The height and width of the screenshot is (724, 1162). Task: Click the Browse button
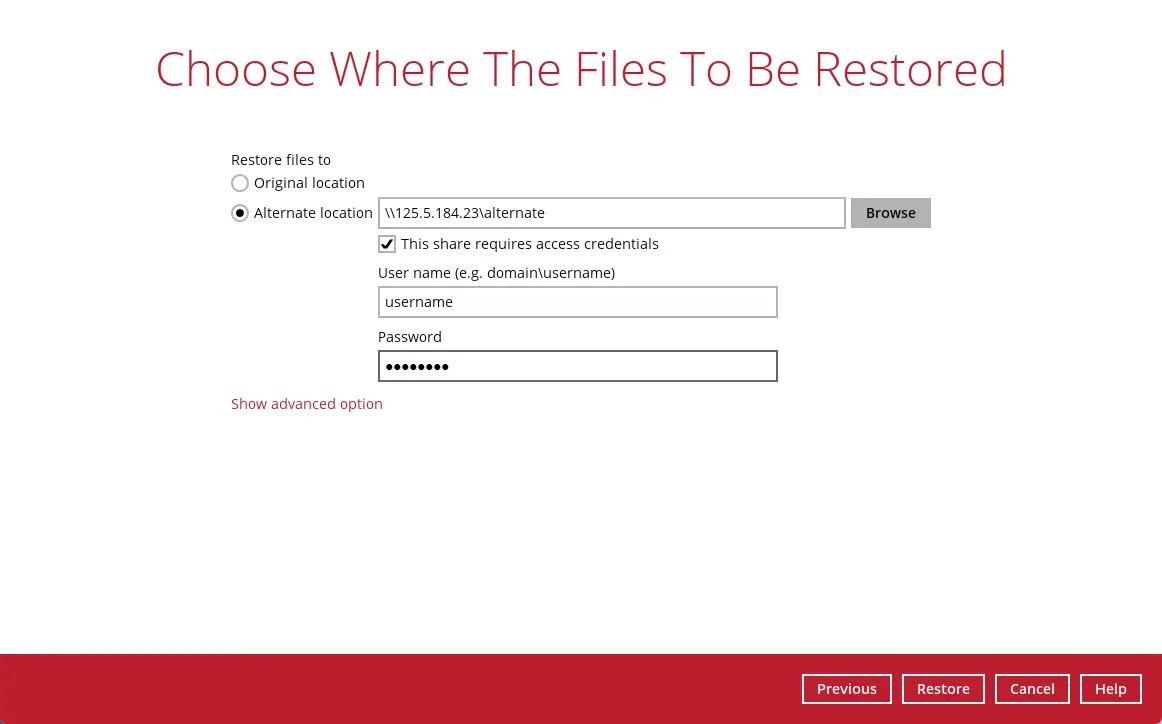coord(890,213)
